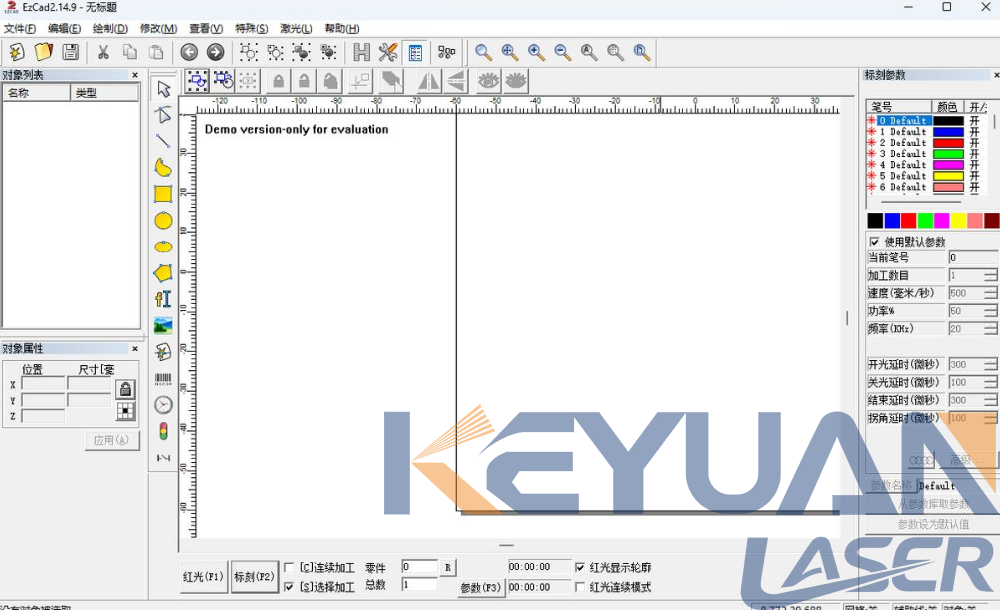Open the 文件(F) menu
This screenshot has width=1000, height=610.
tap(20, 29)
